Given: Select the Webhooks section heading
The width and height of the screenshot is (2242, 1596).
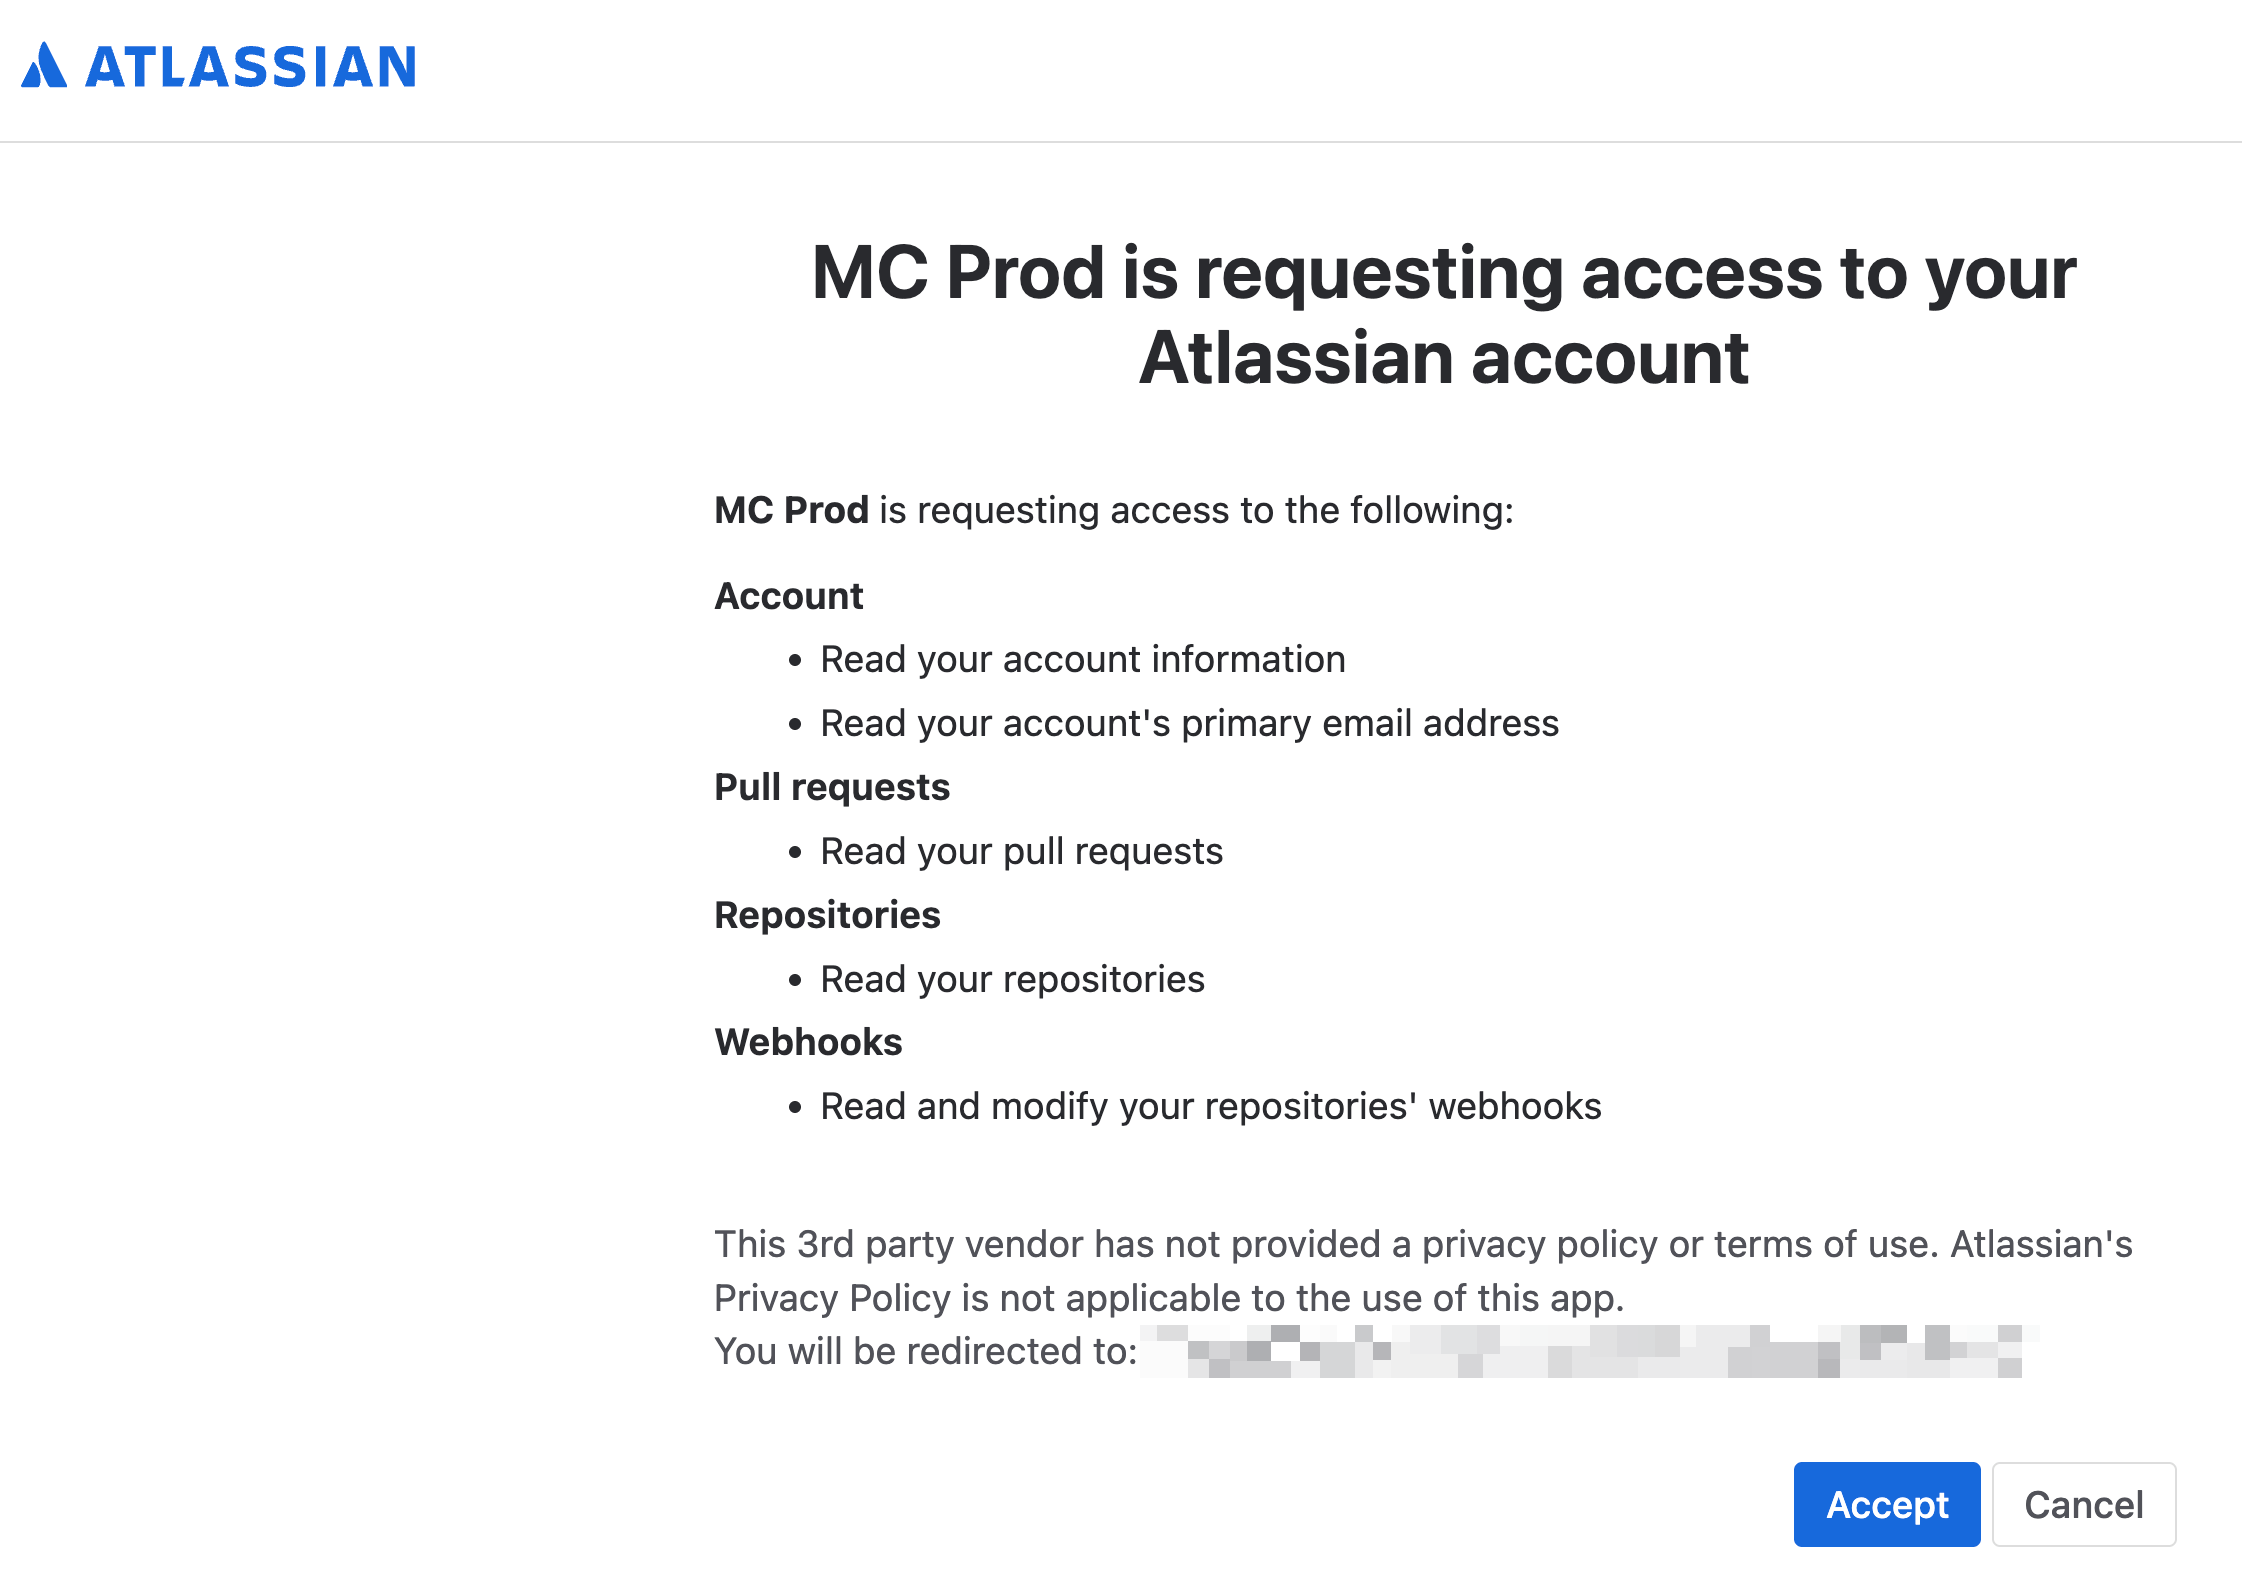Looking at the screenshot, I should point(808,1042).
